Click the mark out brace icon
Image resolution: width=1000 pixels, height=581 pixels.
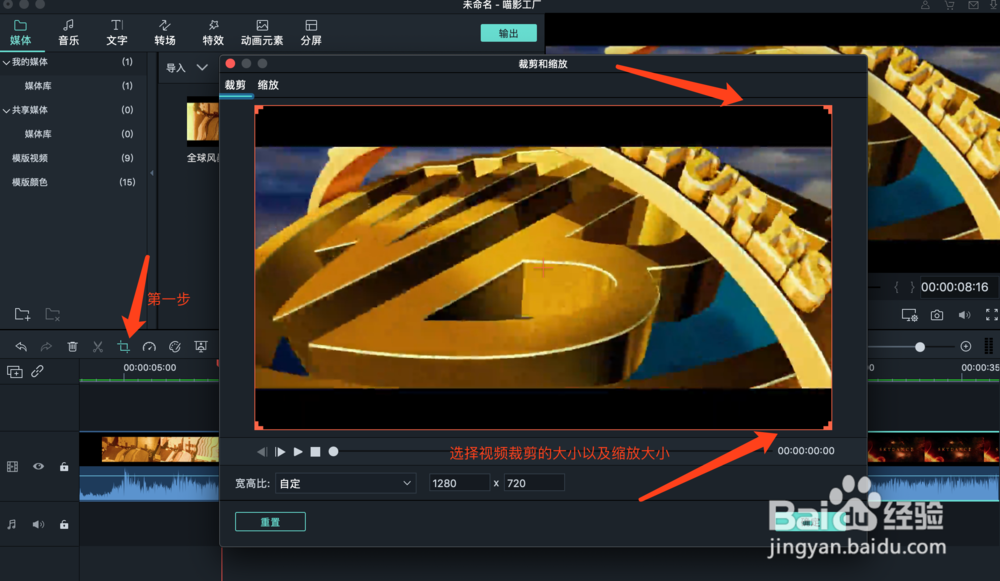(x=912, y=288)
